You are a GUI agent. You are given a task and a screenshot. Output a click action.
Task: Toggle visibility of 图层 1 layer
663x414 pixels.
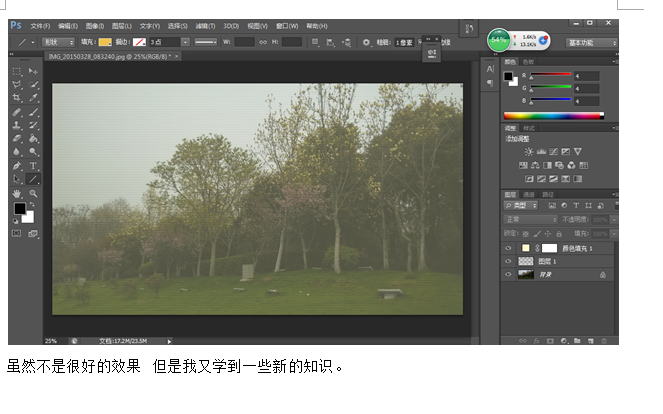(x=508, y=261)
